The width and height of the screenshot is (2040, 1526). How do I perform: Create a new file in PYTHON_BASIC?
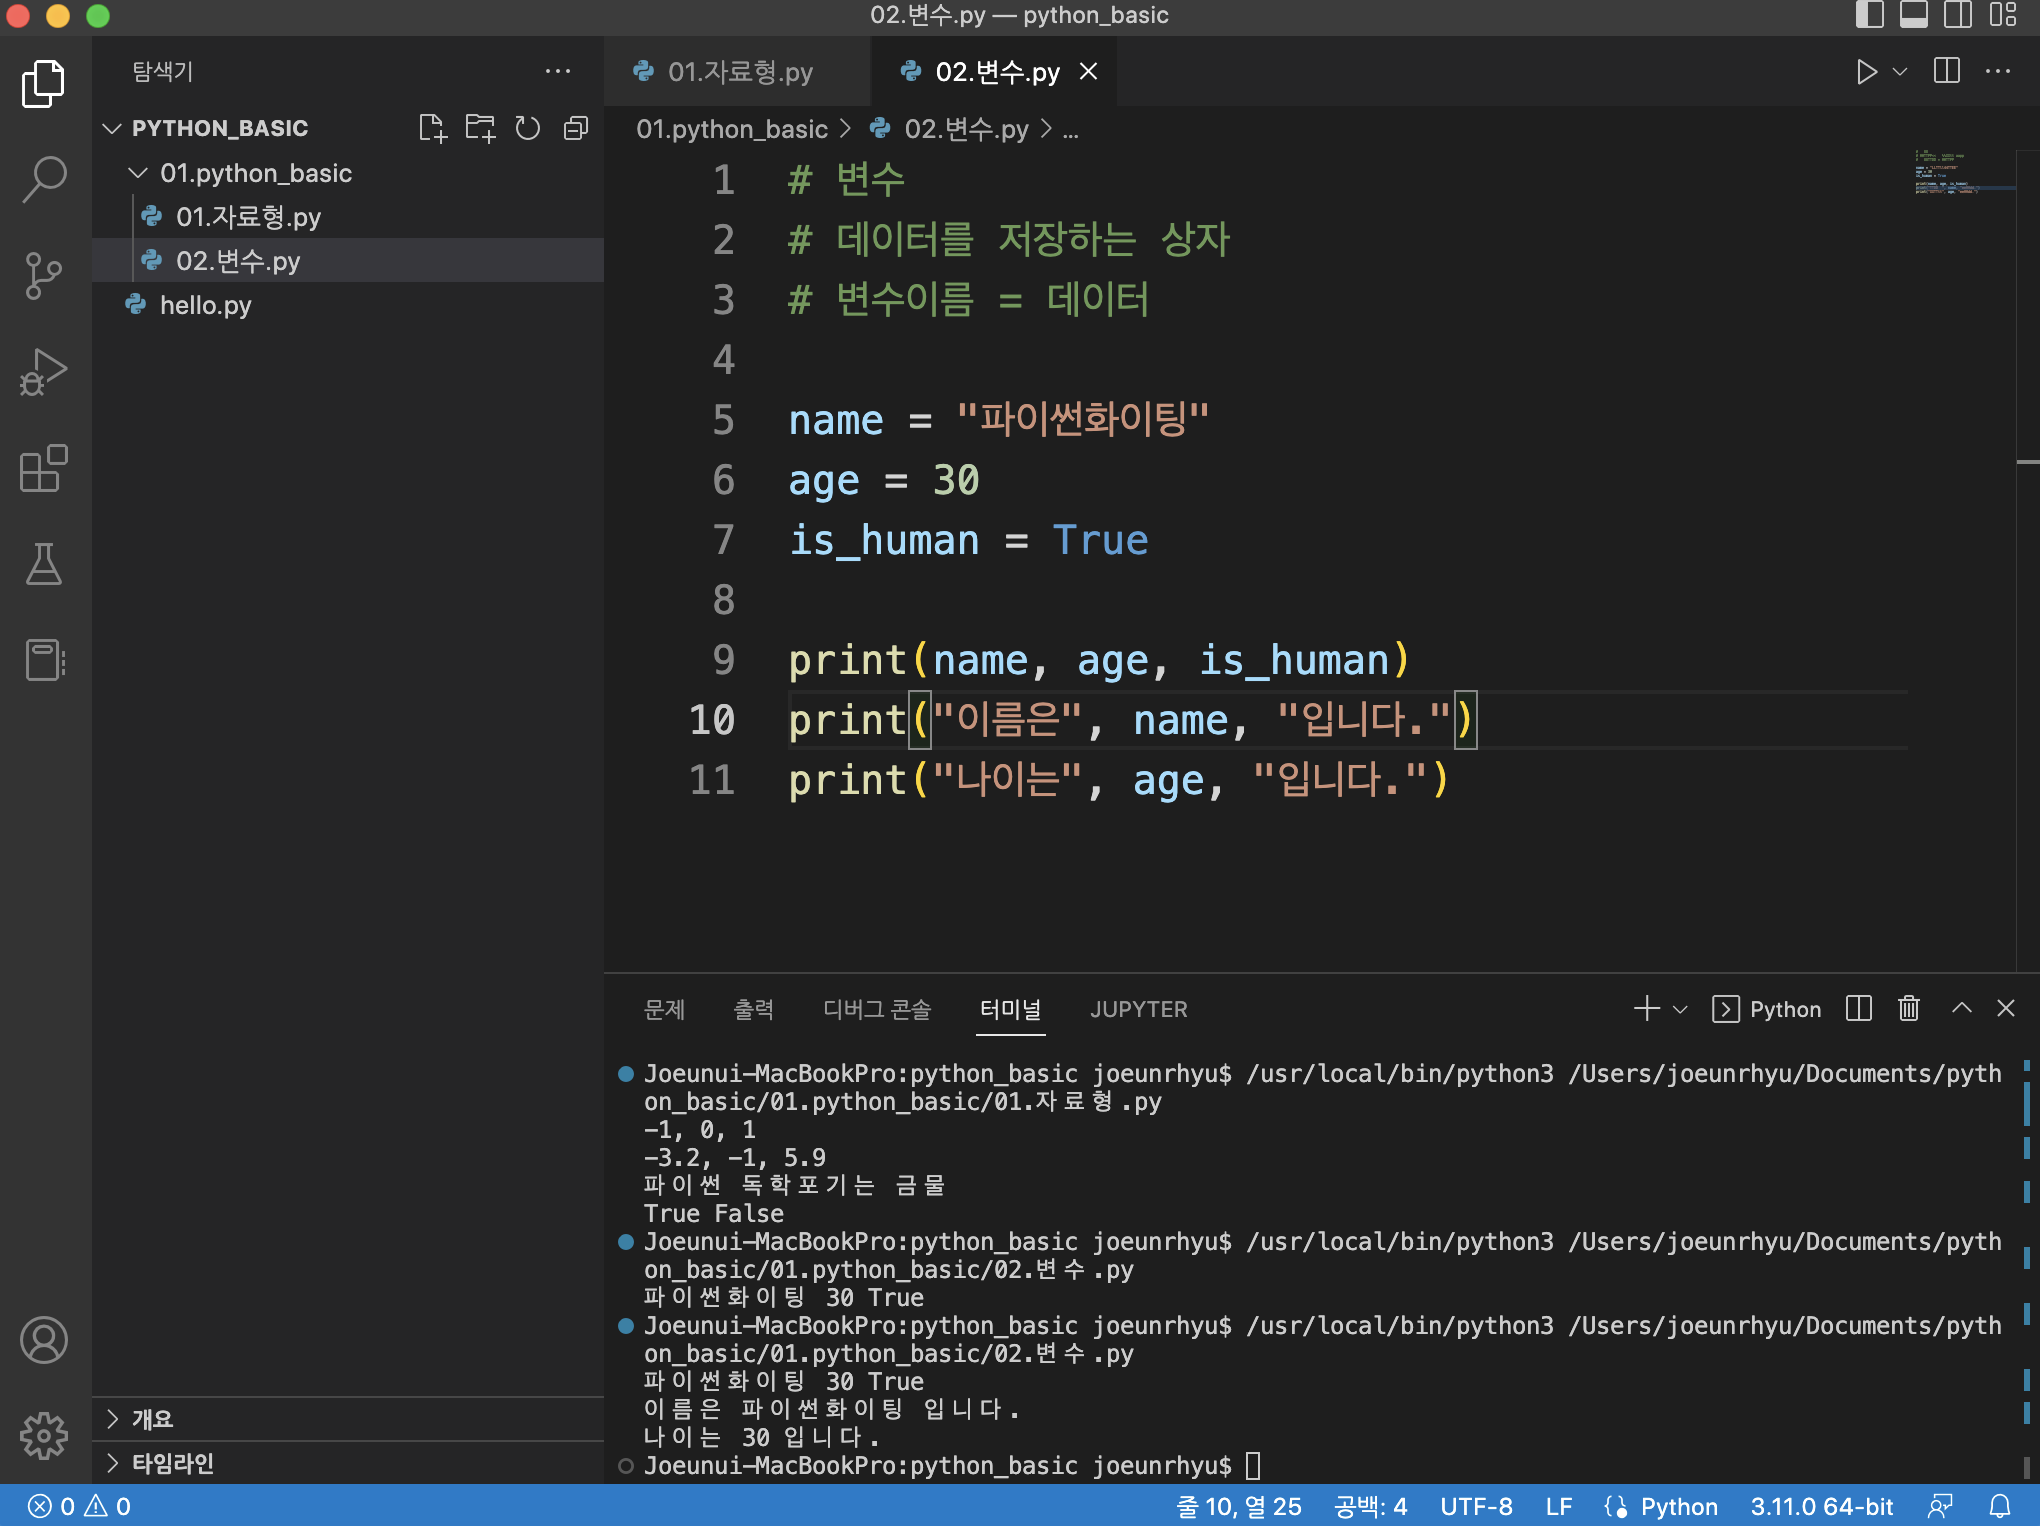pos(432,128)
